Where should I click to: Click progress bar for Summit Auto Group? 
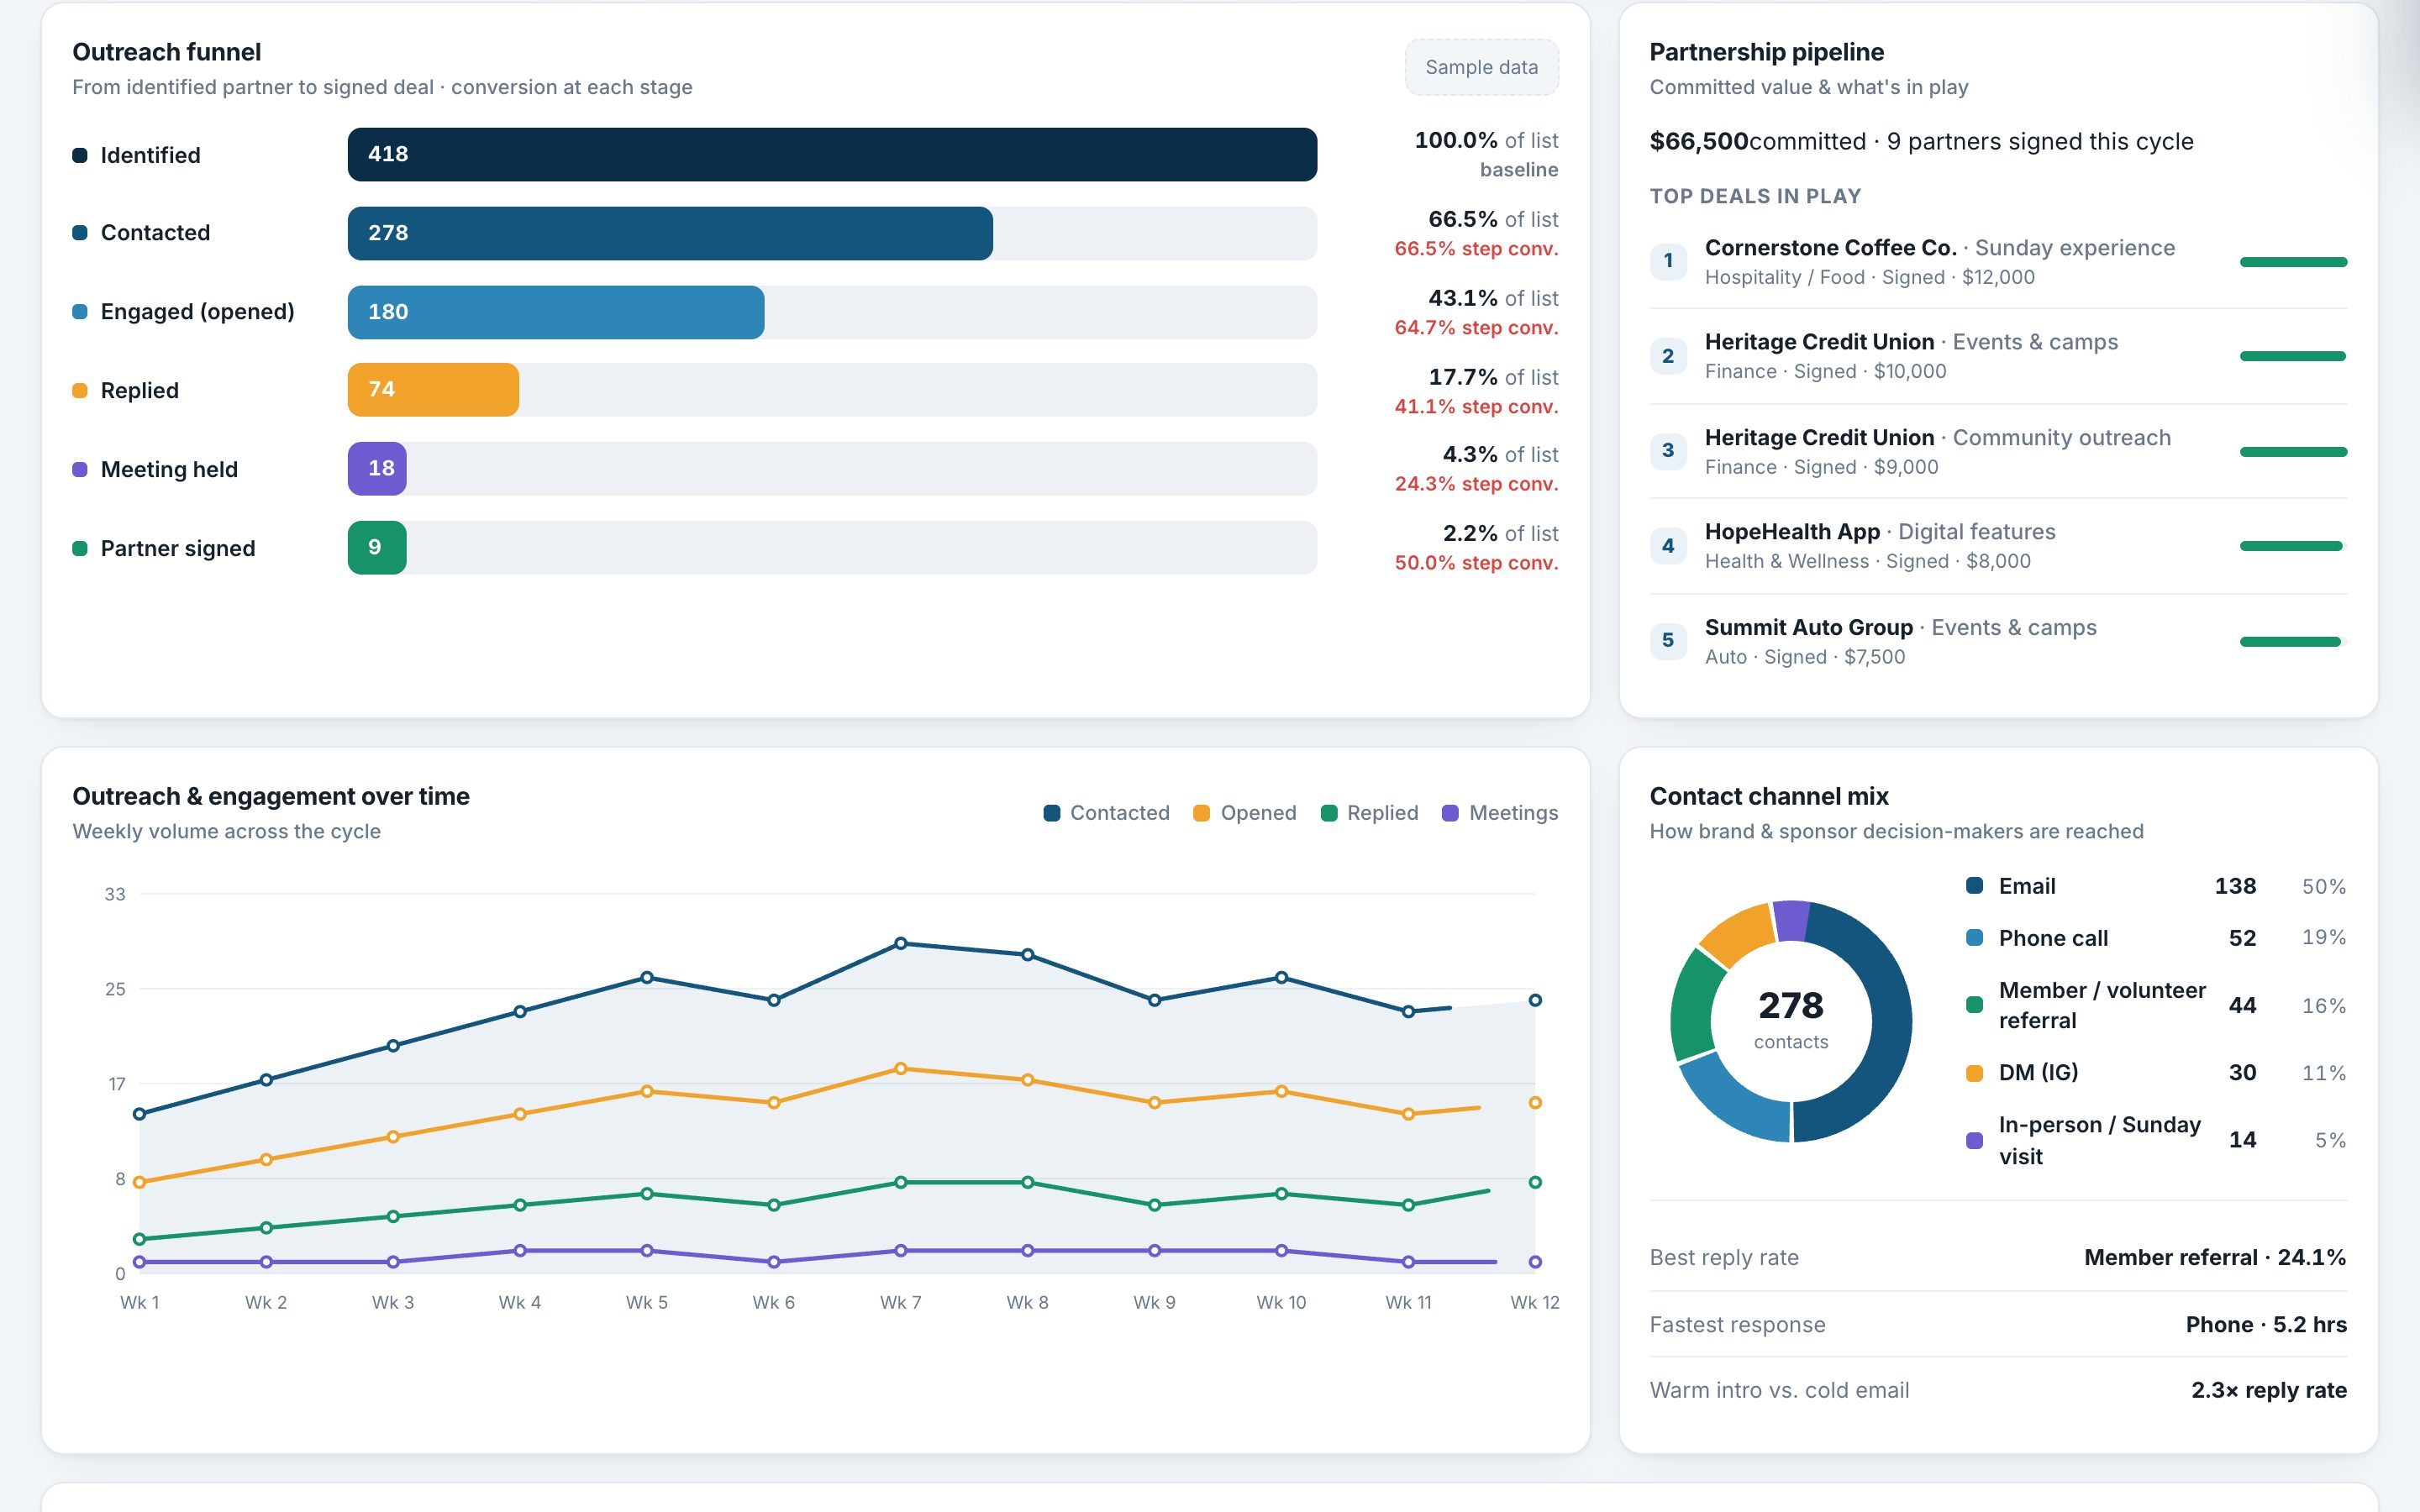pos(2293,642)
